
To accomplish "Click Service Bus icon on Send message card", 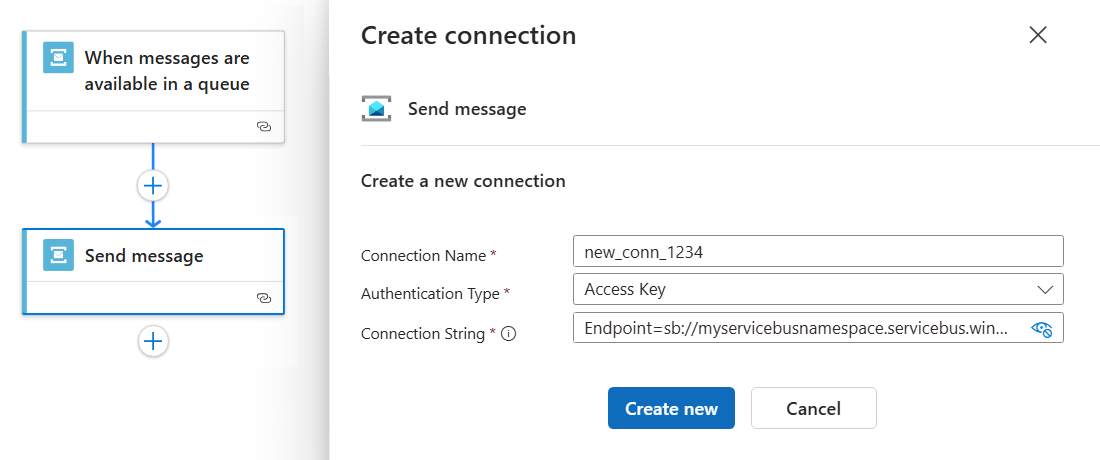I will point(59,255).
